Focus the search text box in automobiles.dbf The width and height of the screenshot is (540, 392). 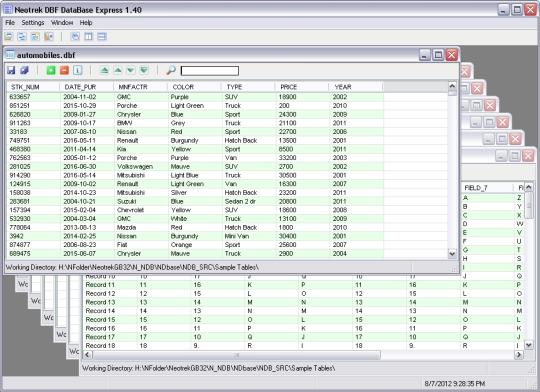(210, 71)
